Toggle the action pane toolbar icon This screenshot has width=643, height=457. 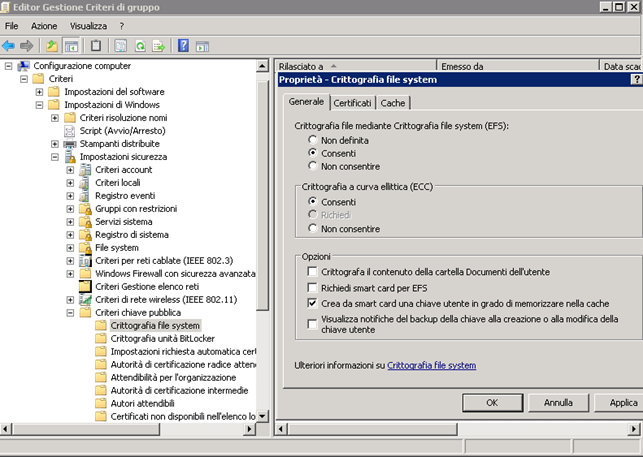point(202,46)
